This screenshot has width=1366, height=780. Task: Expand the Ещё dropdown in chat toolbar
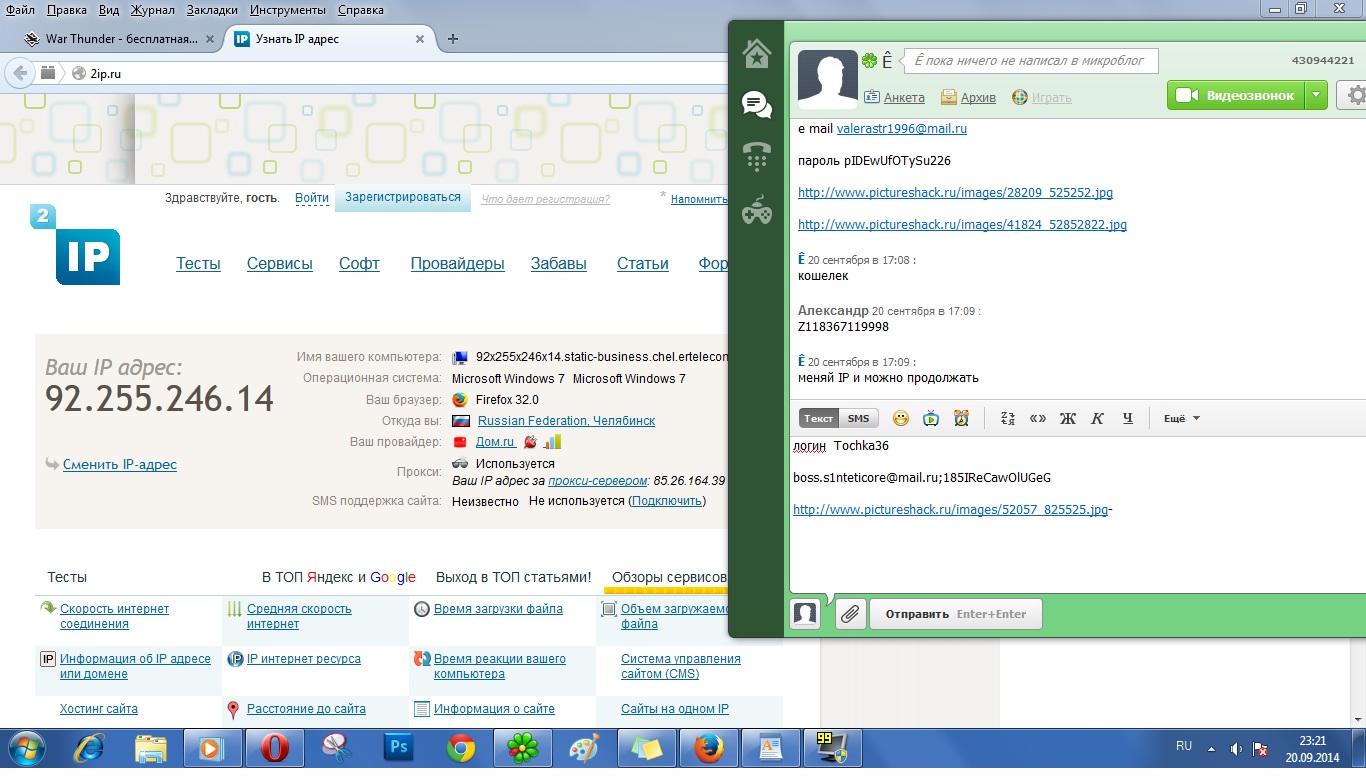point(1182,418)
